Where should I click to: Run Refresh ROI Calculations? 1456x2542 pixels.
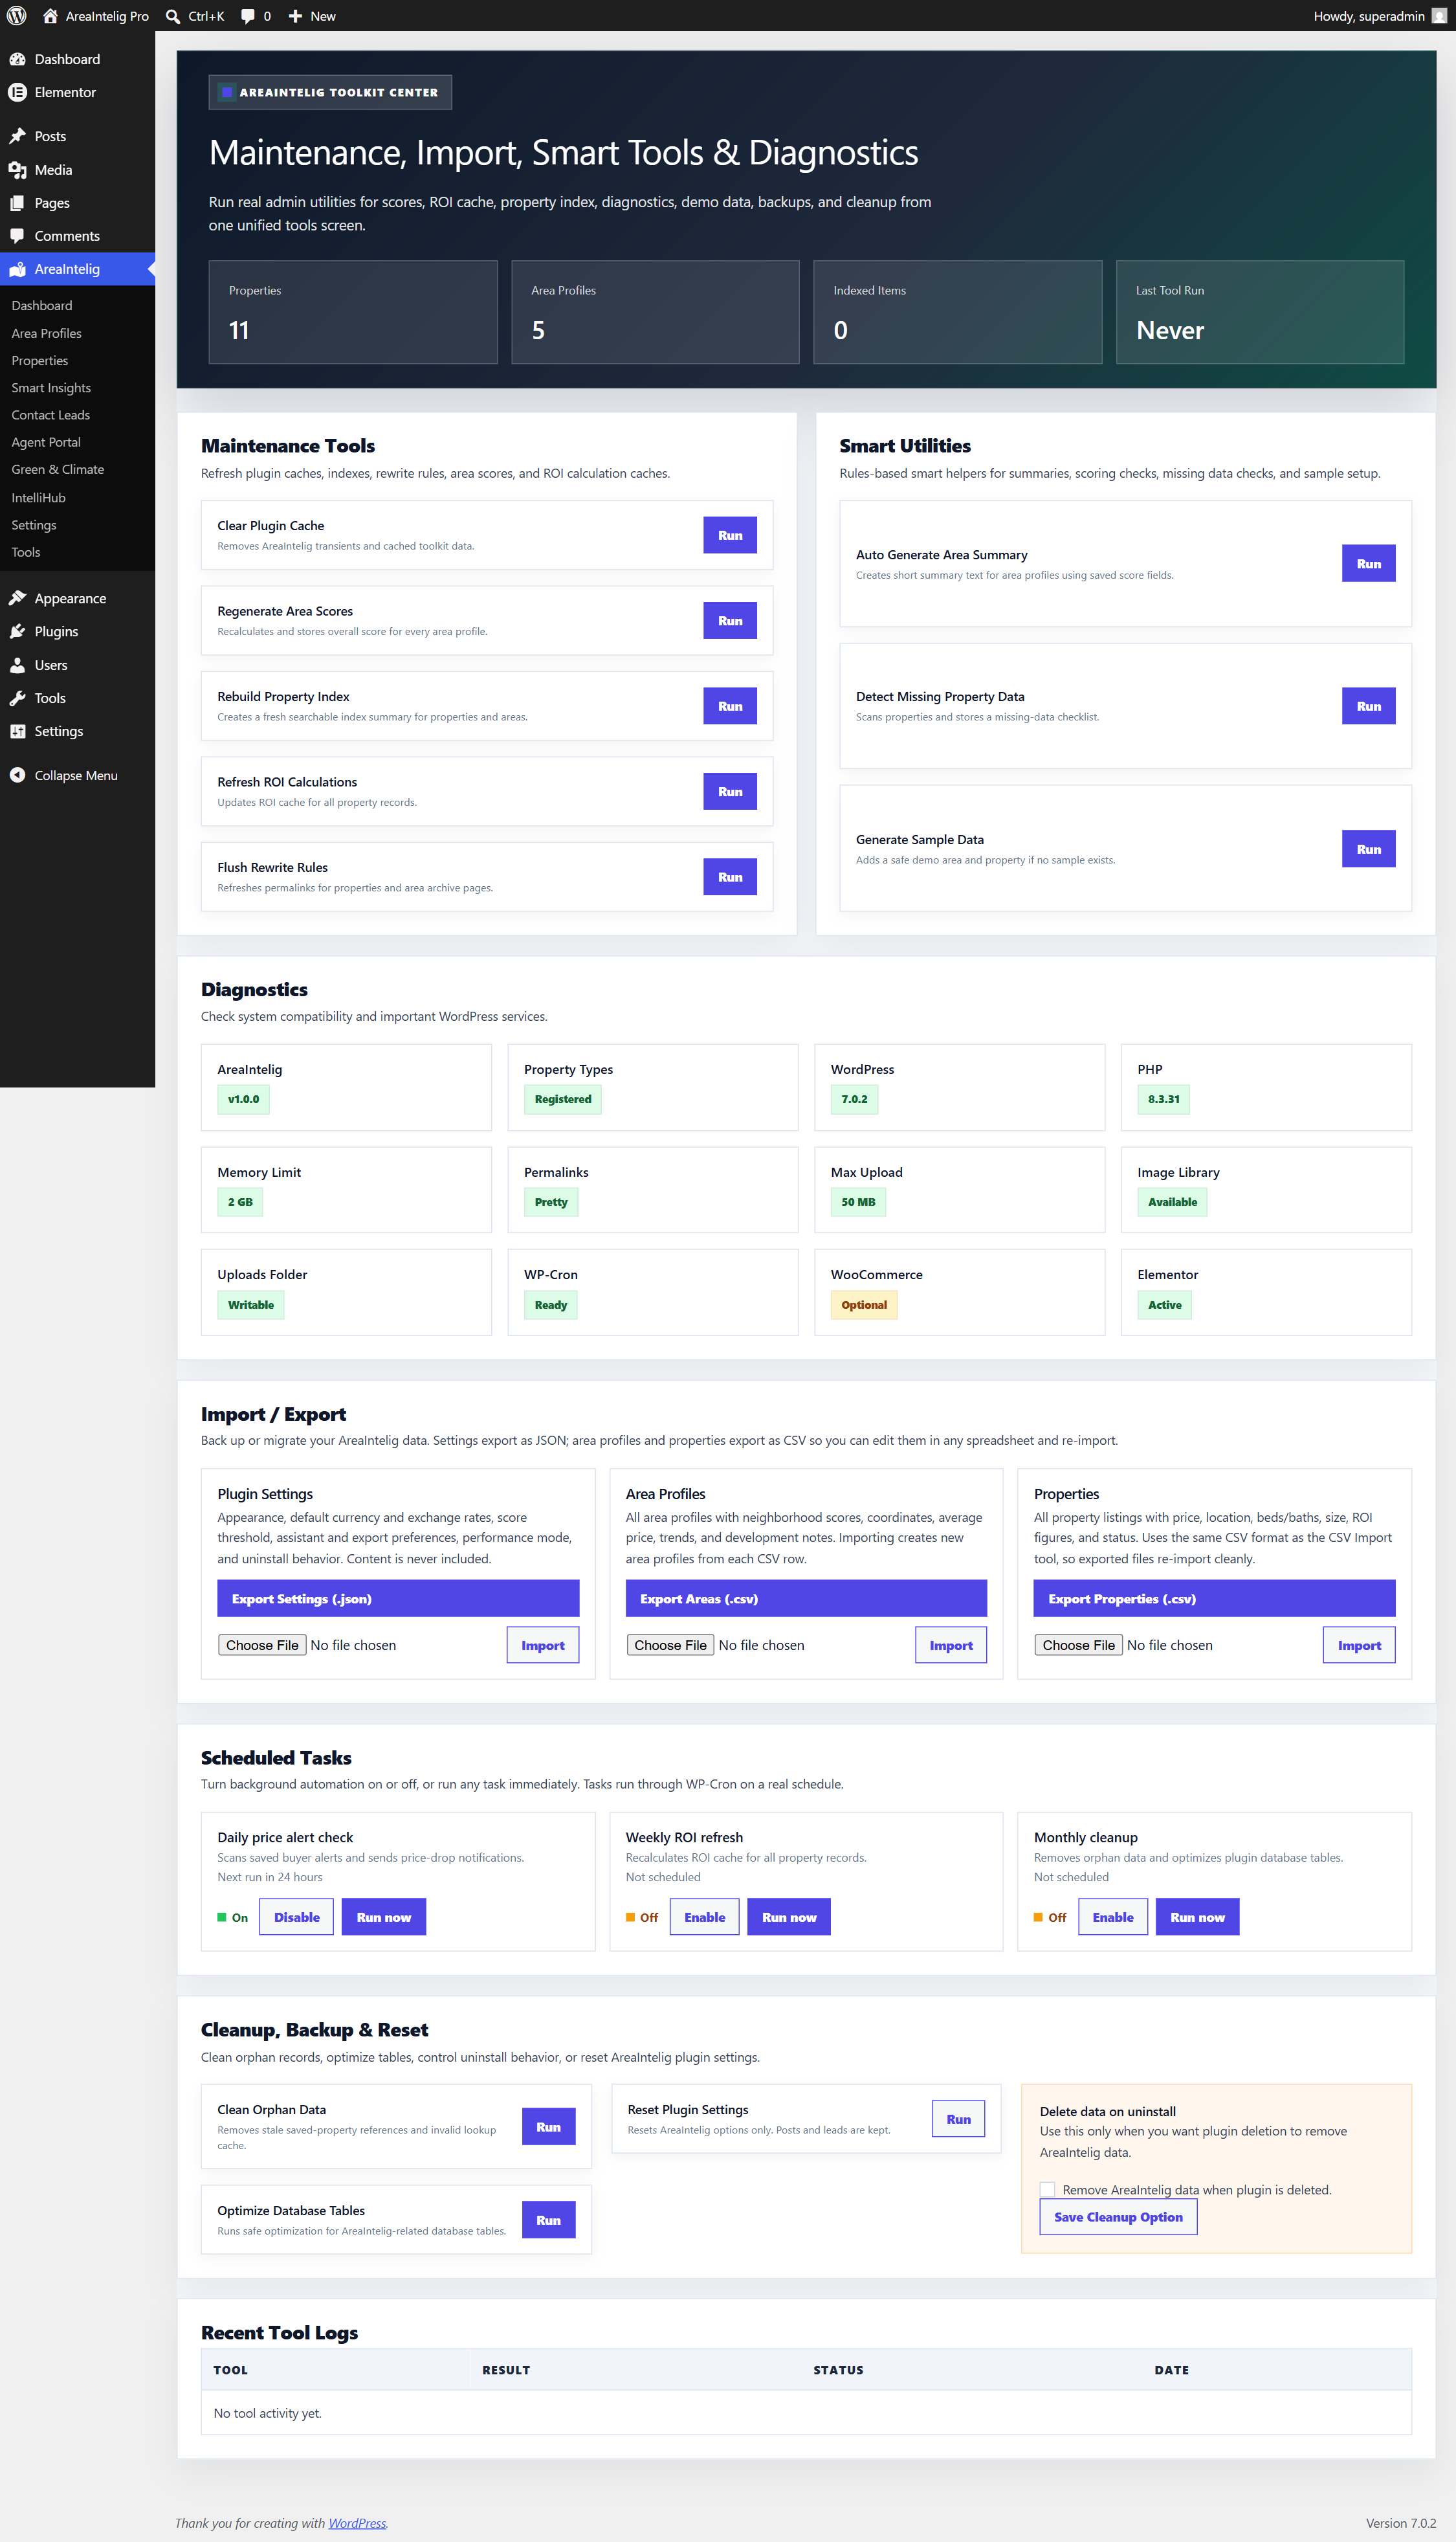tap(730, 791)
